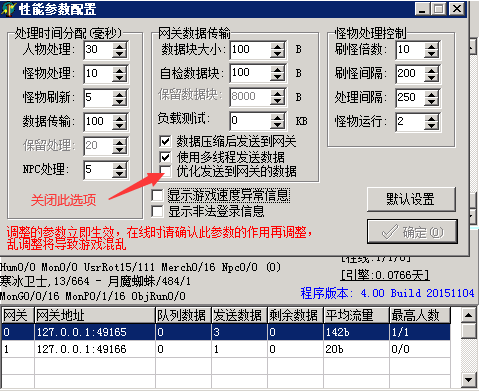
Task: Click the 平均流量 column header
Action: click(x=356, y=315)
